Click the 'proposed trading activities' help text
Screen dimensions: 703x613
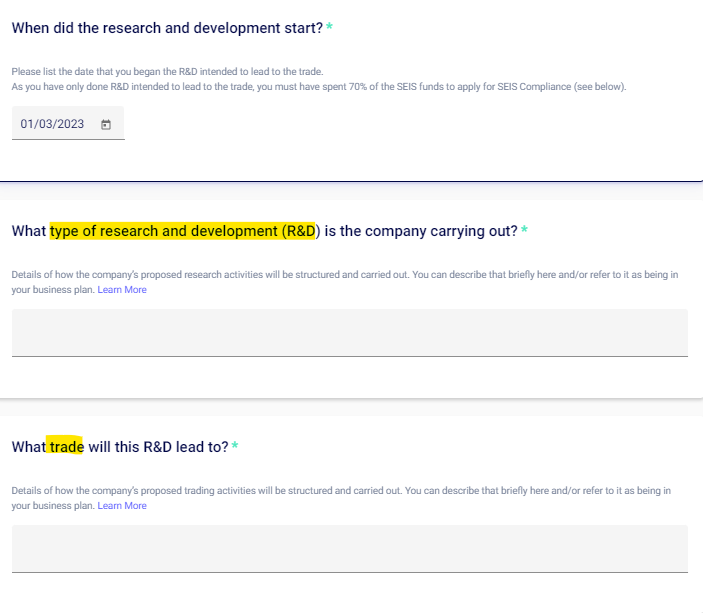click(x=341, y=498)
